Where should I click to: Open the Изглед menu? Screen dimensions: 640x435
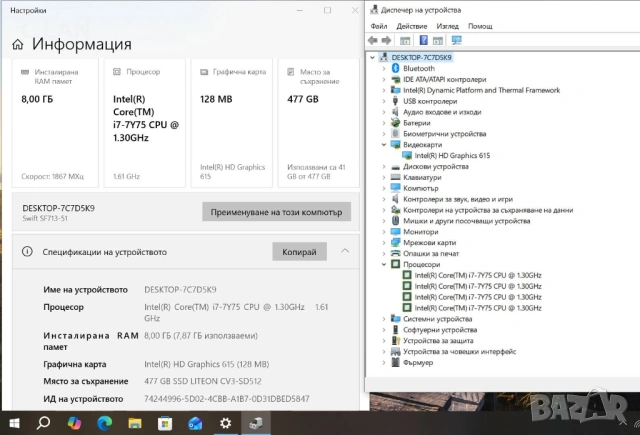tap(447, 26)
